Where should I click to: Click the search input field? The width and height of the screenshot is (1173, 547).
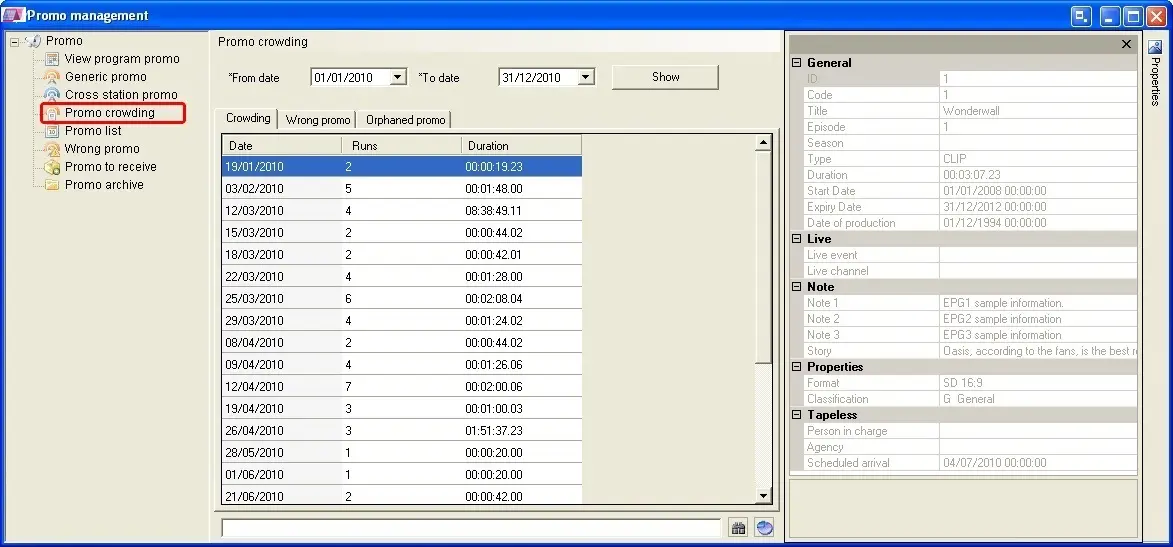[470, 528]
